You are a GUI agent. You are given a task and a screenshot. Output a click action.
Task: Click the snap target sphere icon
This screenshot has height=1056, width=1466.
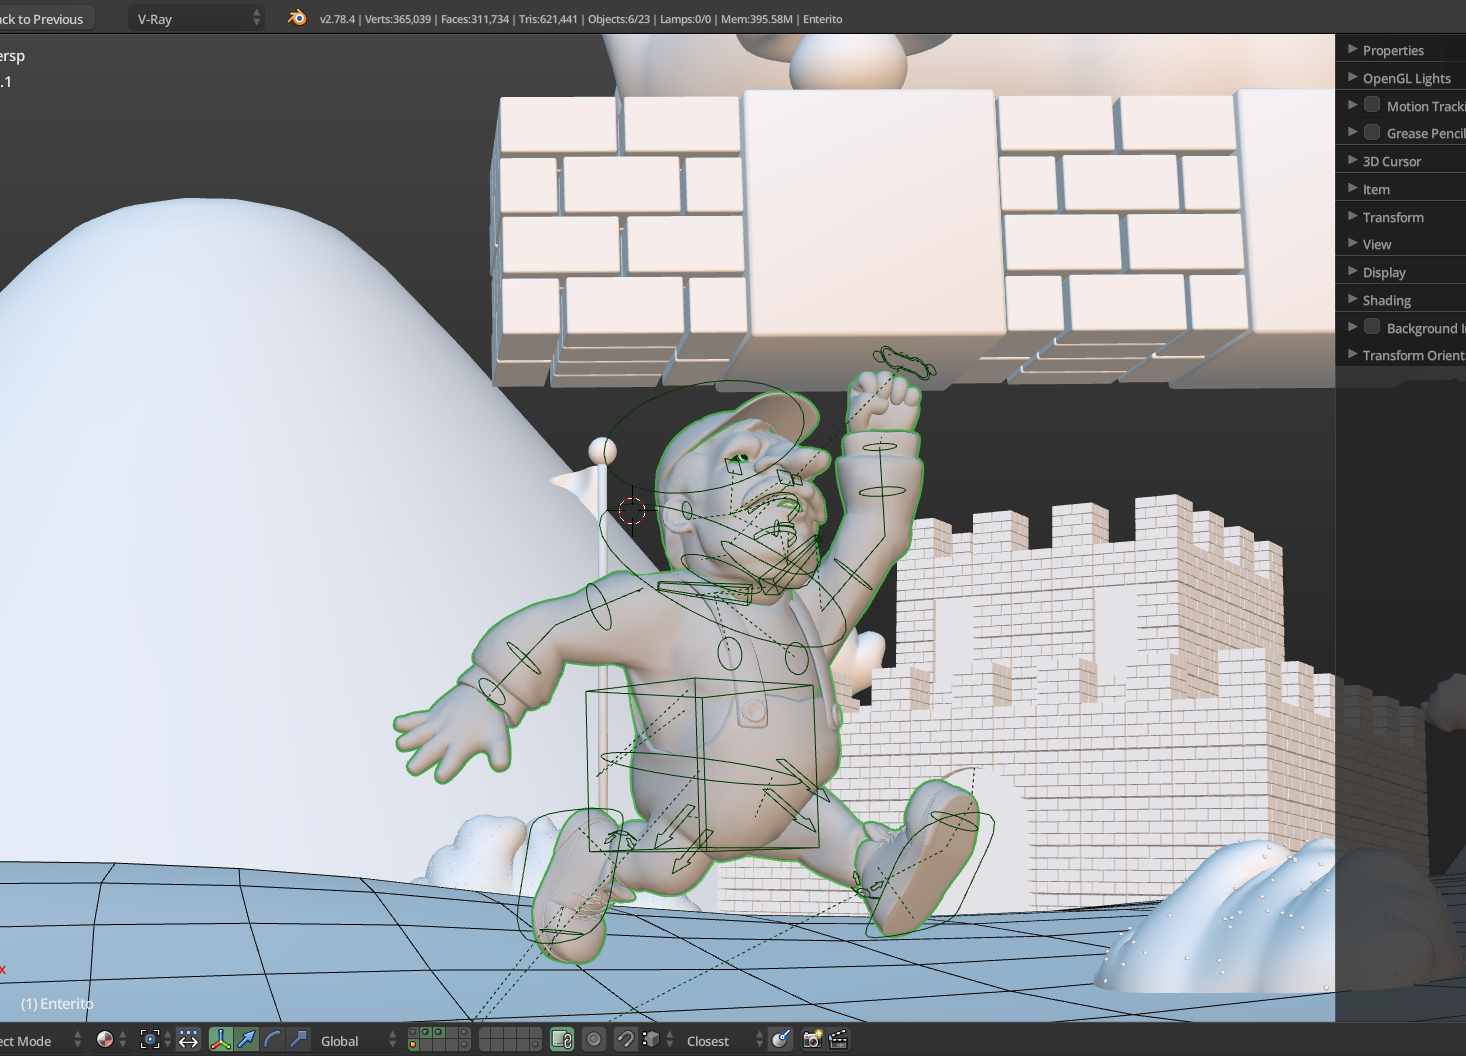click(781, 1040)
